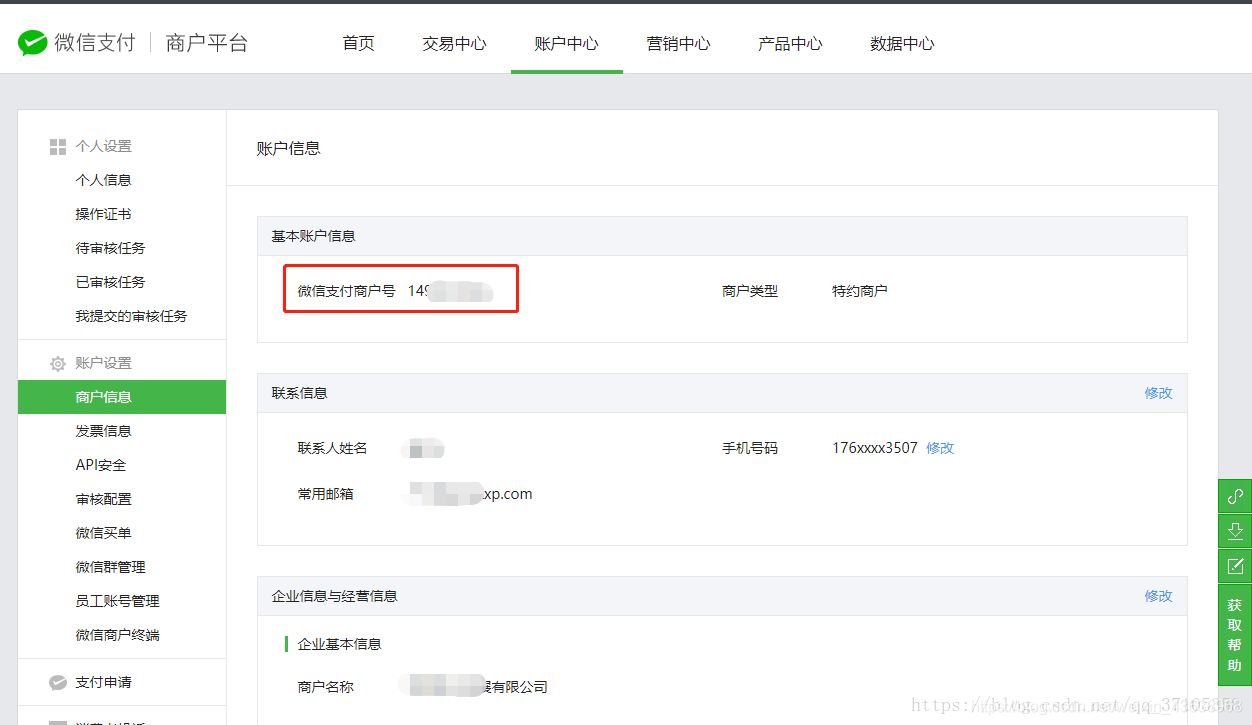Open 我提交的审核任务 in sidebar

(x=132, y=316)
